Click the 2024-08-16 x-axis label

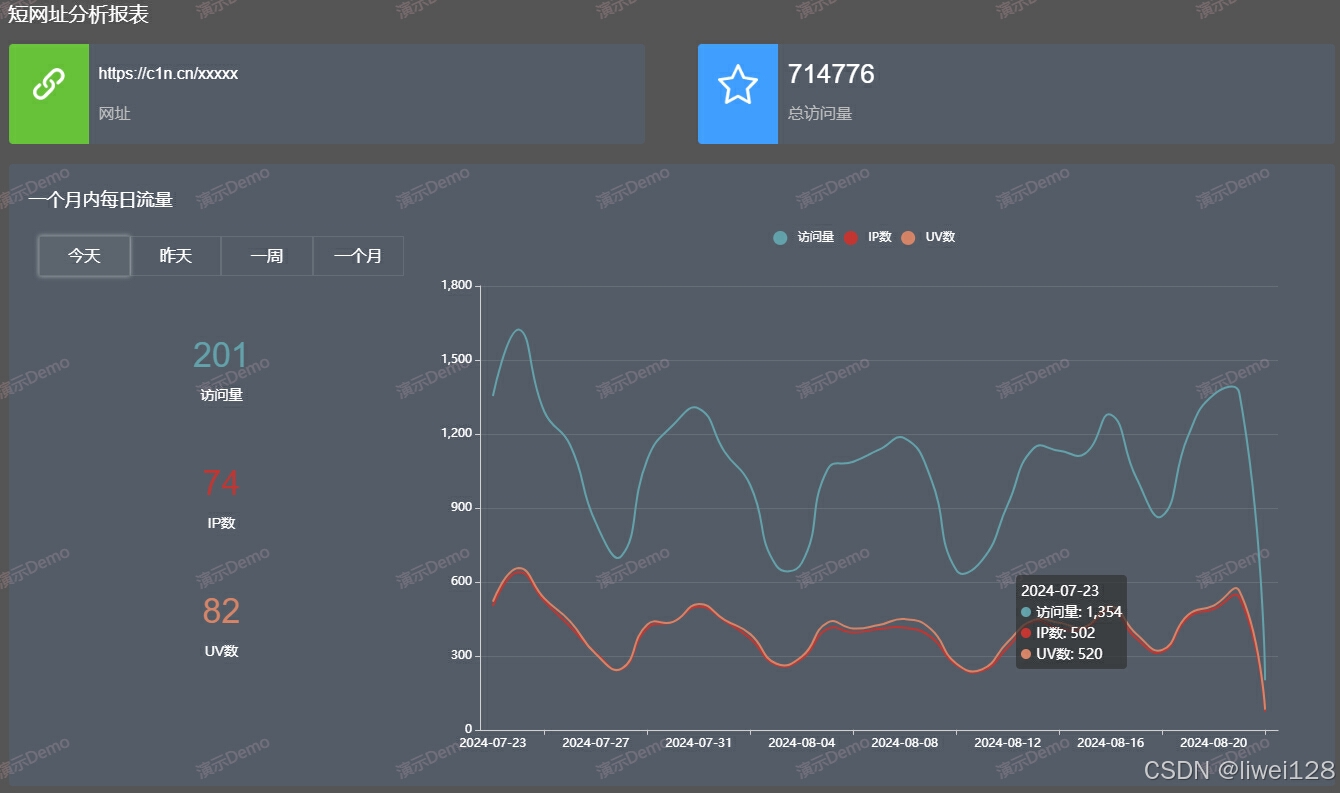pos(1111,743)
